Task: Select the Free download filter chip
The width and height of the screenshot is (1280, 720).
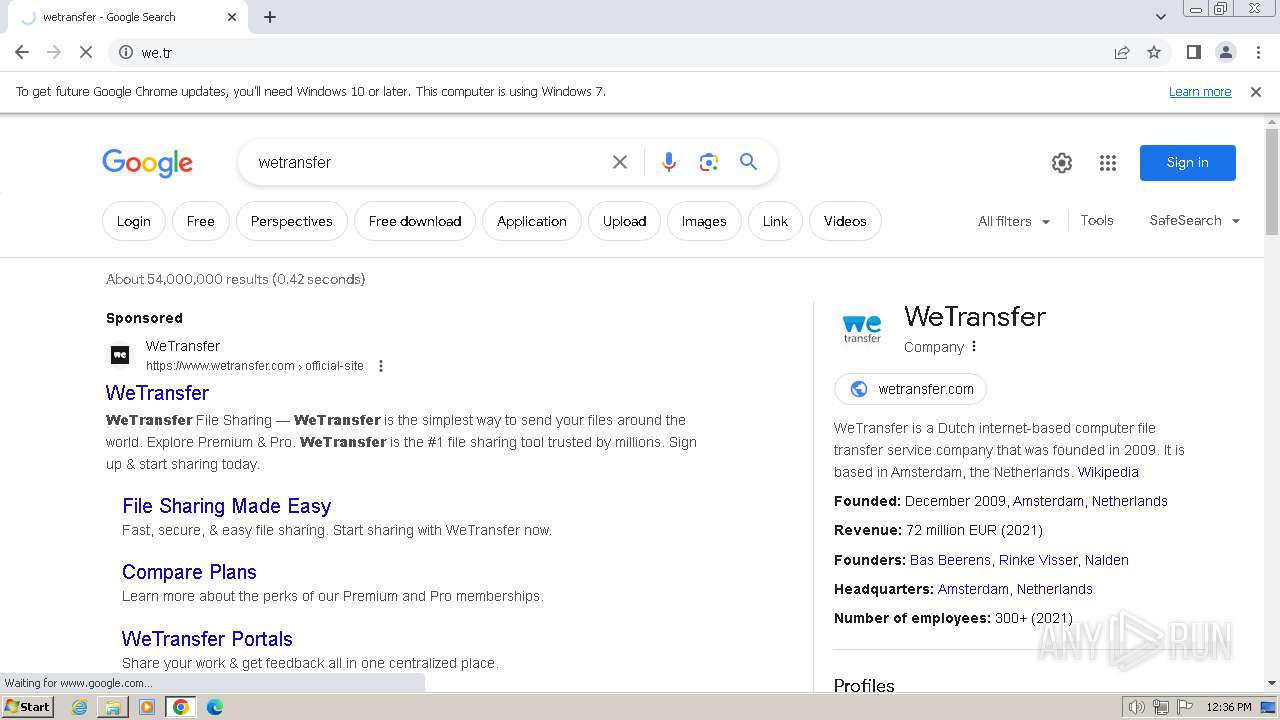Action: 415,221
